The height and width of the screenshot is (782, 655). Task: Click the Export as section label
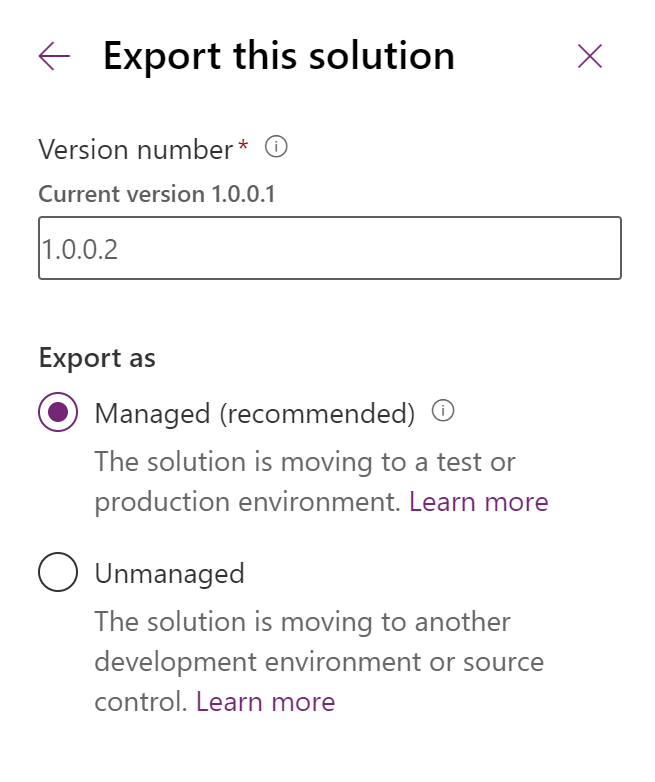(97, 357)
